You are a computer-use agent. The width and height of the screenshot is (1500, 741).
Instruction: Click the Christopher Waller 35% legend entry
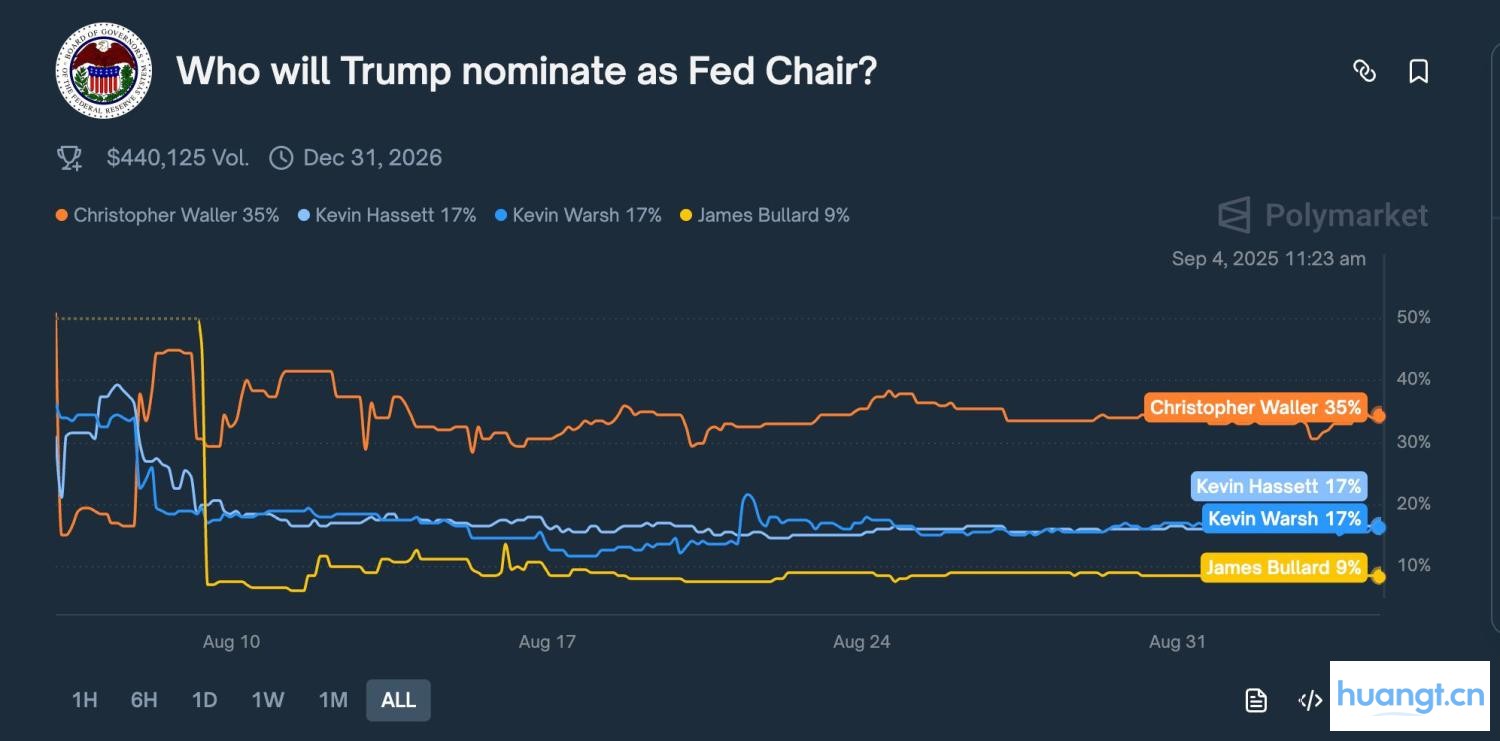176,215
